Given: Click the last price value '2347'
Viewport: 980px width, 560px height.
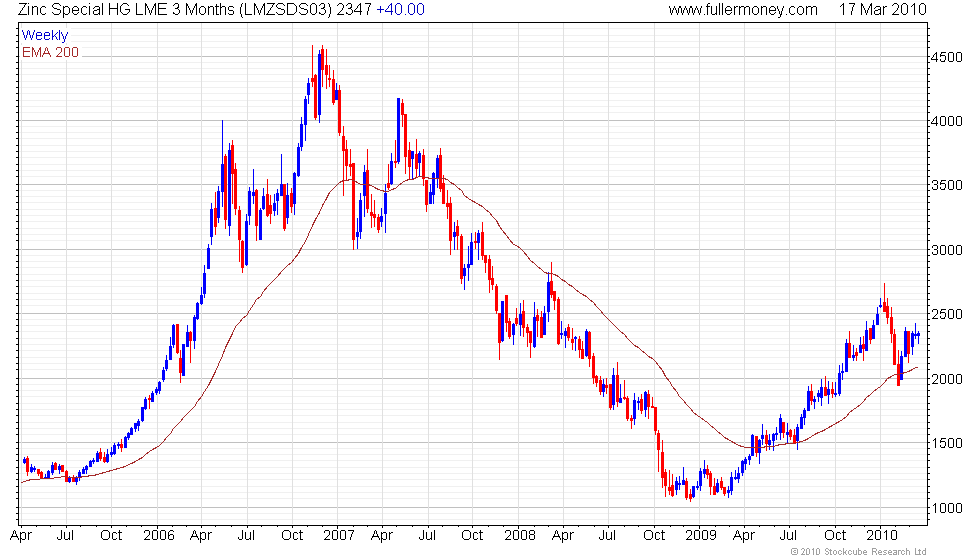Looking at the screenshot, I should (x=354, y=9).
